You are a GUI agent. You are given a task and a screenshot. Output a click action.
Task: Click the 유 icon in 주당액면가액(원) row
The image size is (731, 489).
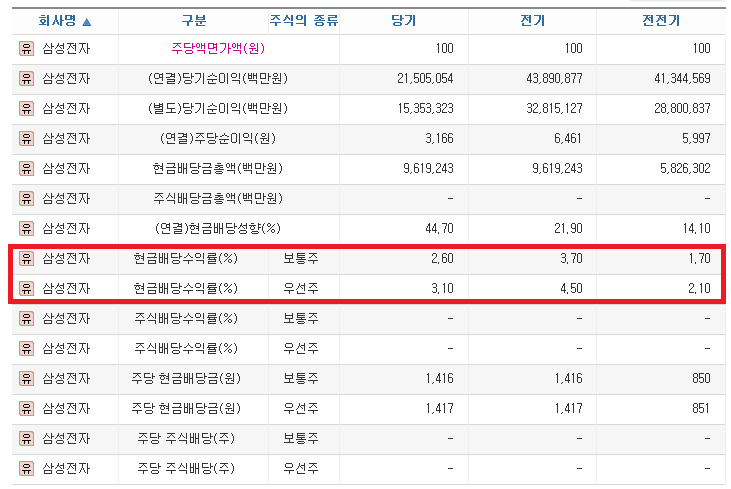(26, 48)
